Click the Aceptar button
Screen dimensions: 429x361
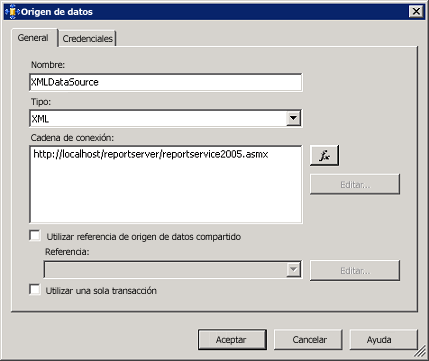(232, 340)
